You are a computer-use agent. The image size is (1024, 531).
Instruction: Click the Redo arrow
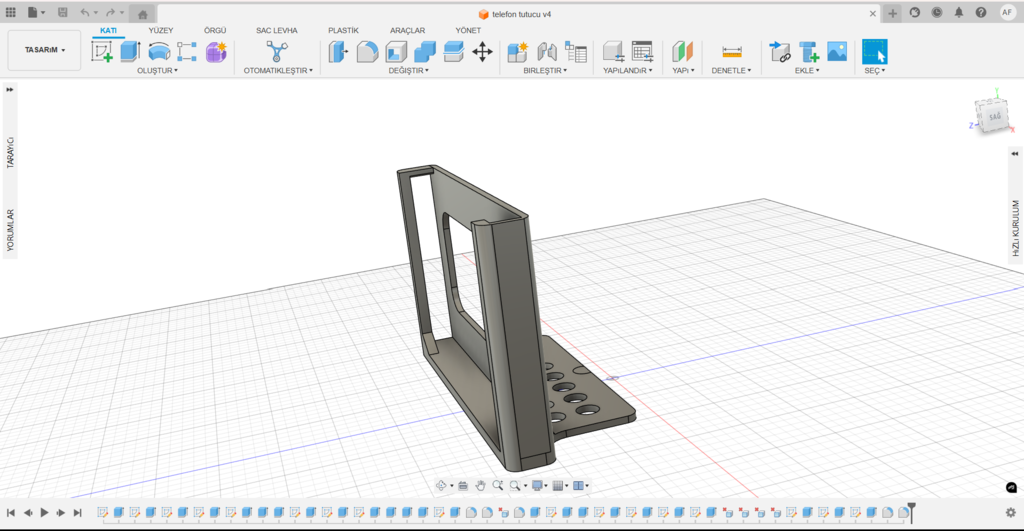(x=110, y=12)
